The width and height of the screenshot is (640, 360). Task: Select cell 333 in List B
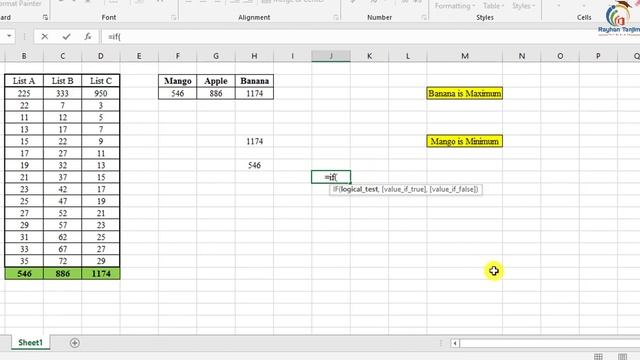pyautogui.click(x=62, y=93)
